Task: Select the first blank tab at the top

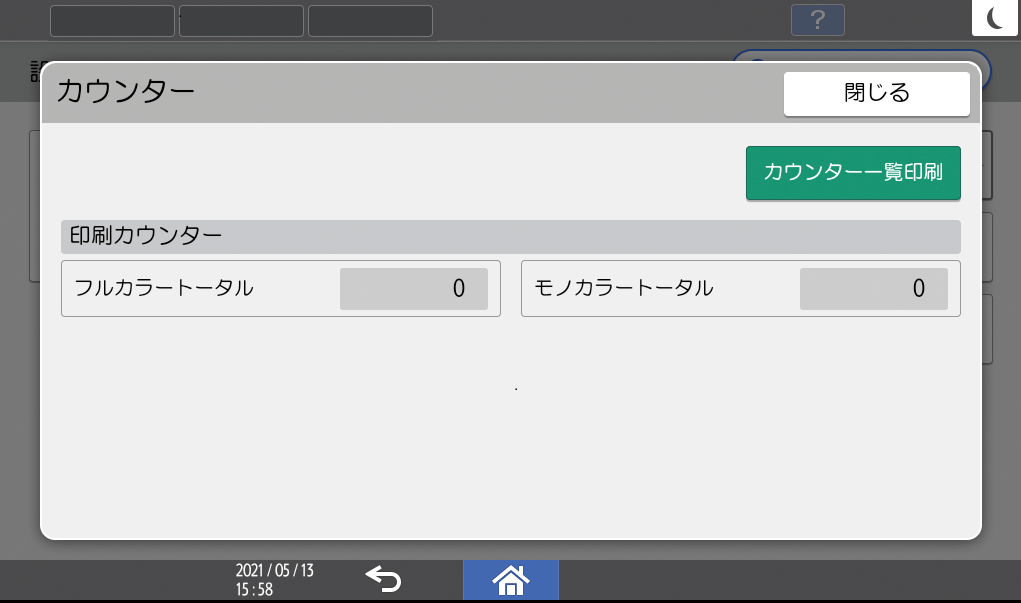Action: pos(112,21)
